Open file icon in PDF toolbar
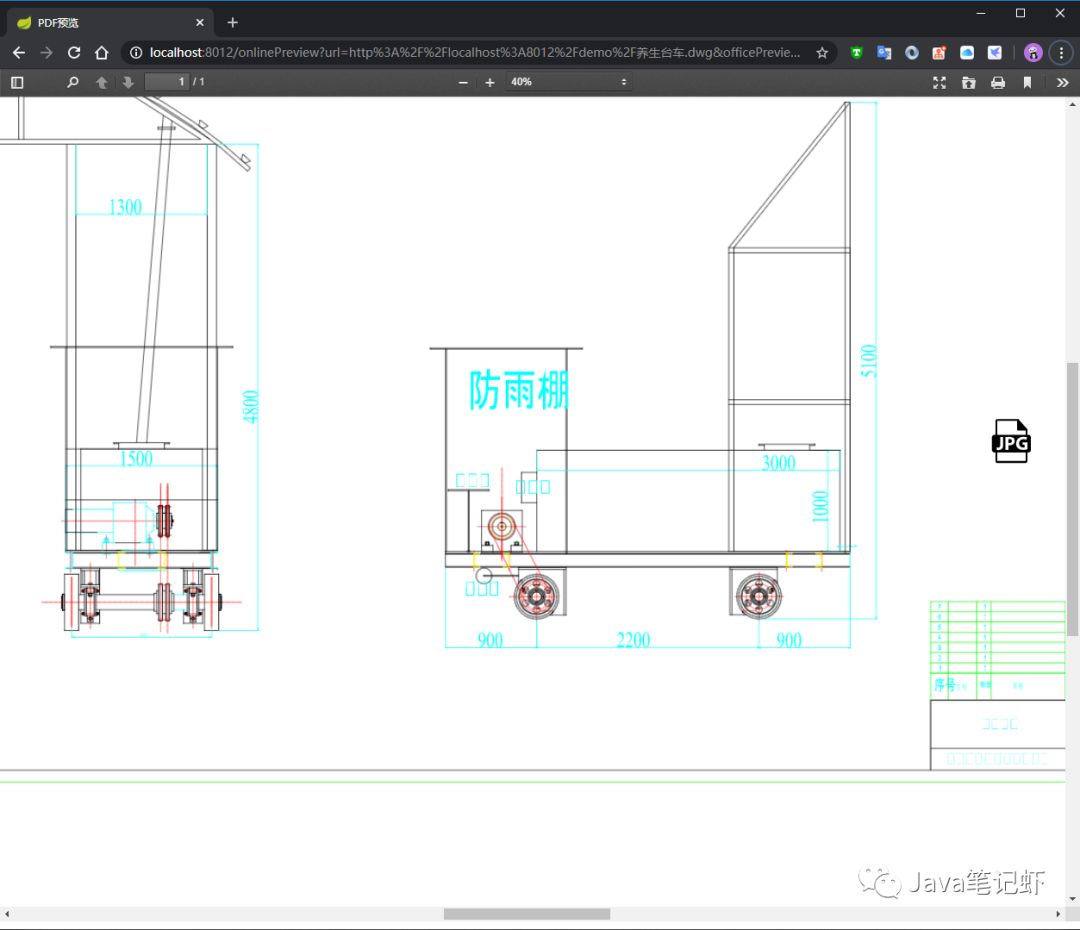This screenshot has width=1080, height=930. (968, 83)
